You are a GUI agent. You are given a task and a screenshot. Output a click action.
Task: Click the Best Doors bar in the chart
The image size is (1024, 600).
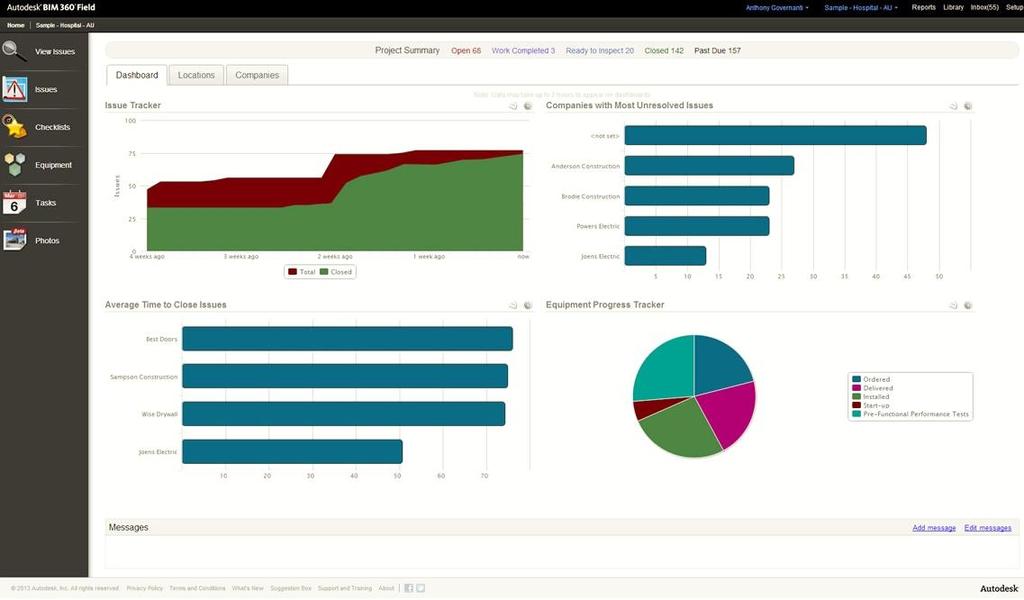tap(347, 339)
